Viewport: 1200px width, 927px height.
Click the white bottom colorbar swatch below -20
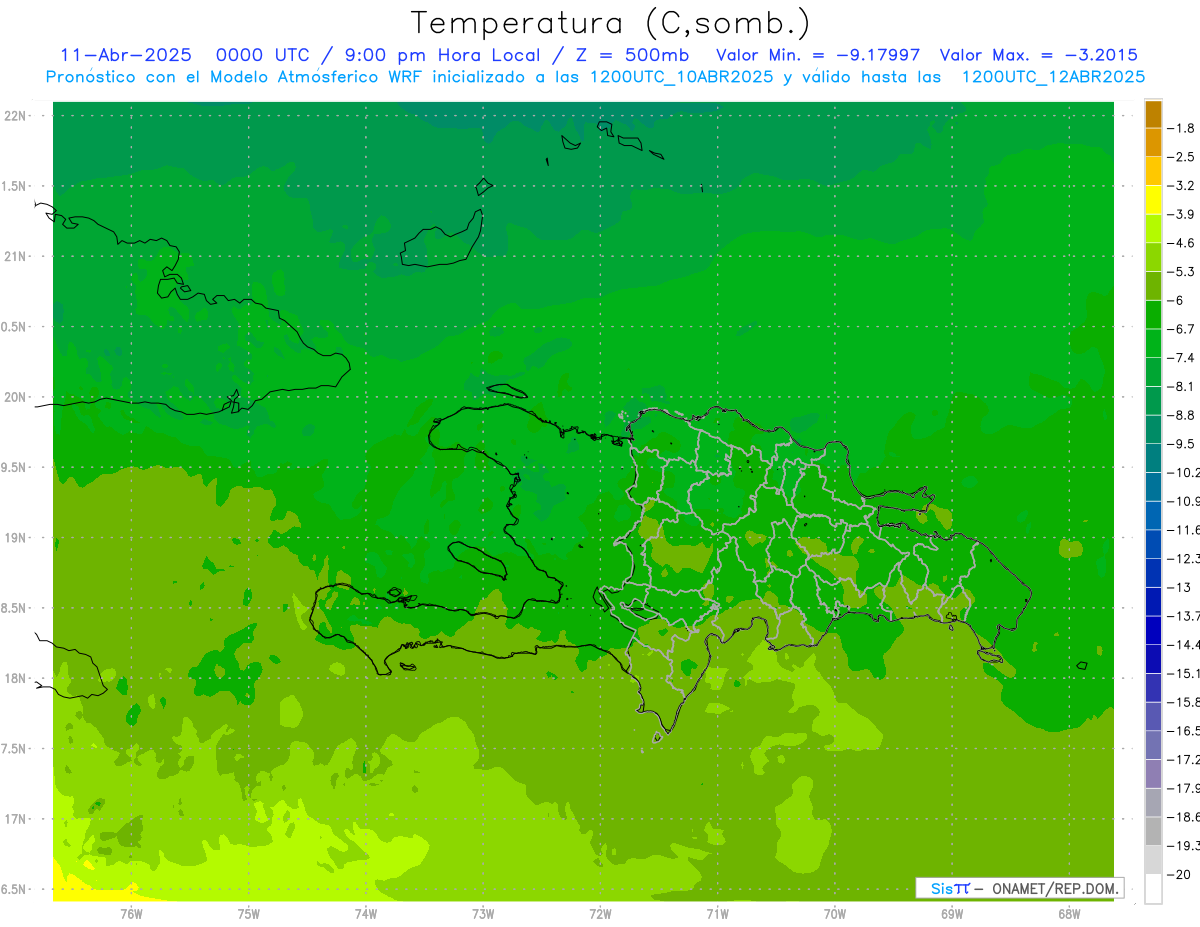pos(1153,889)
